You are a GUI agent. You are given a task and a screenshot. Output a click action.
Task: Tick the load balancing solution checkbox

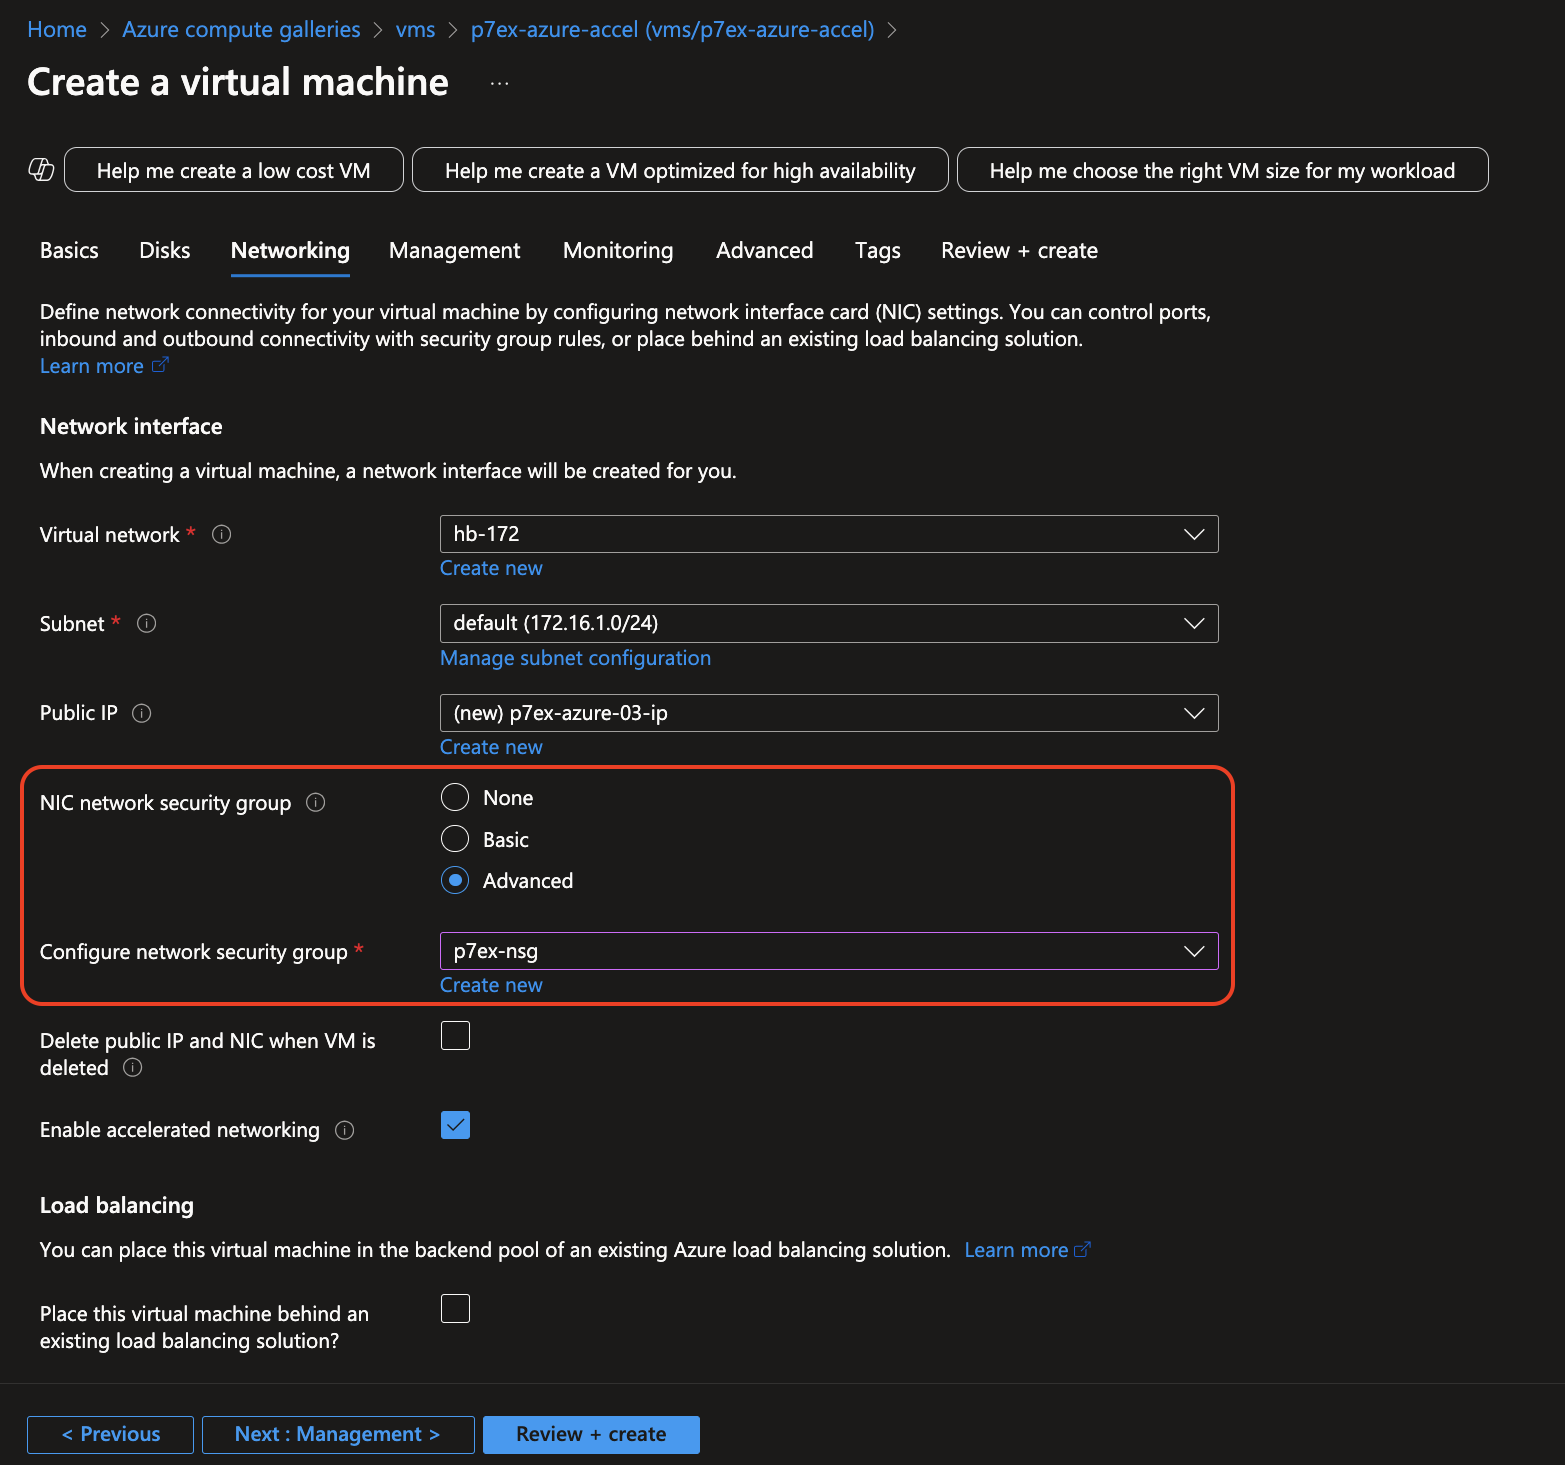(455, 1308)
